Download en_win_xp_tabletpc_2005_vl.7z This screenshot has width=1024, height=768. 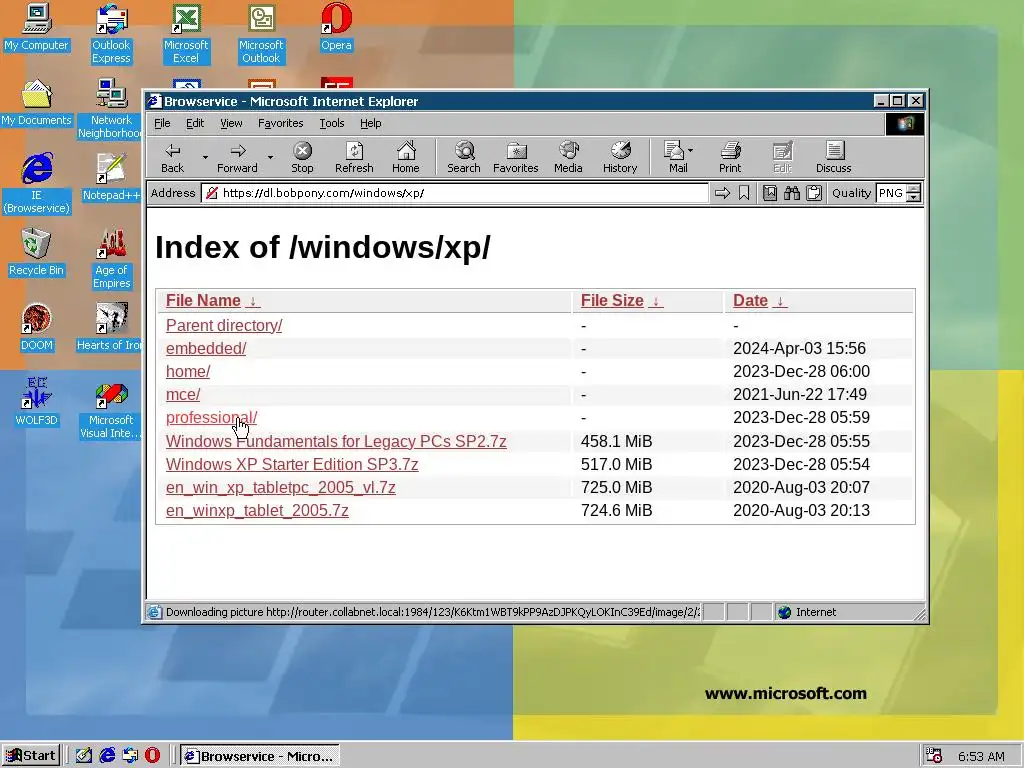tap(281, 487)
